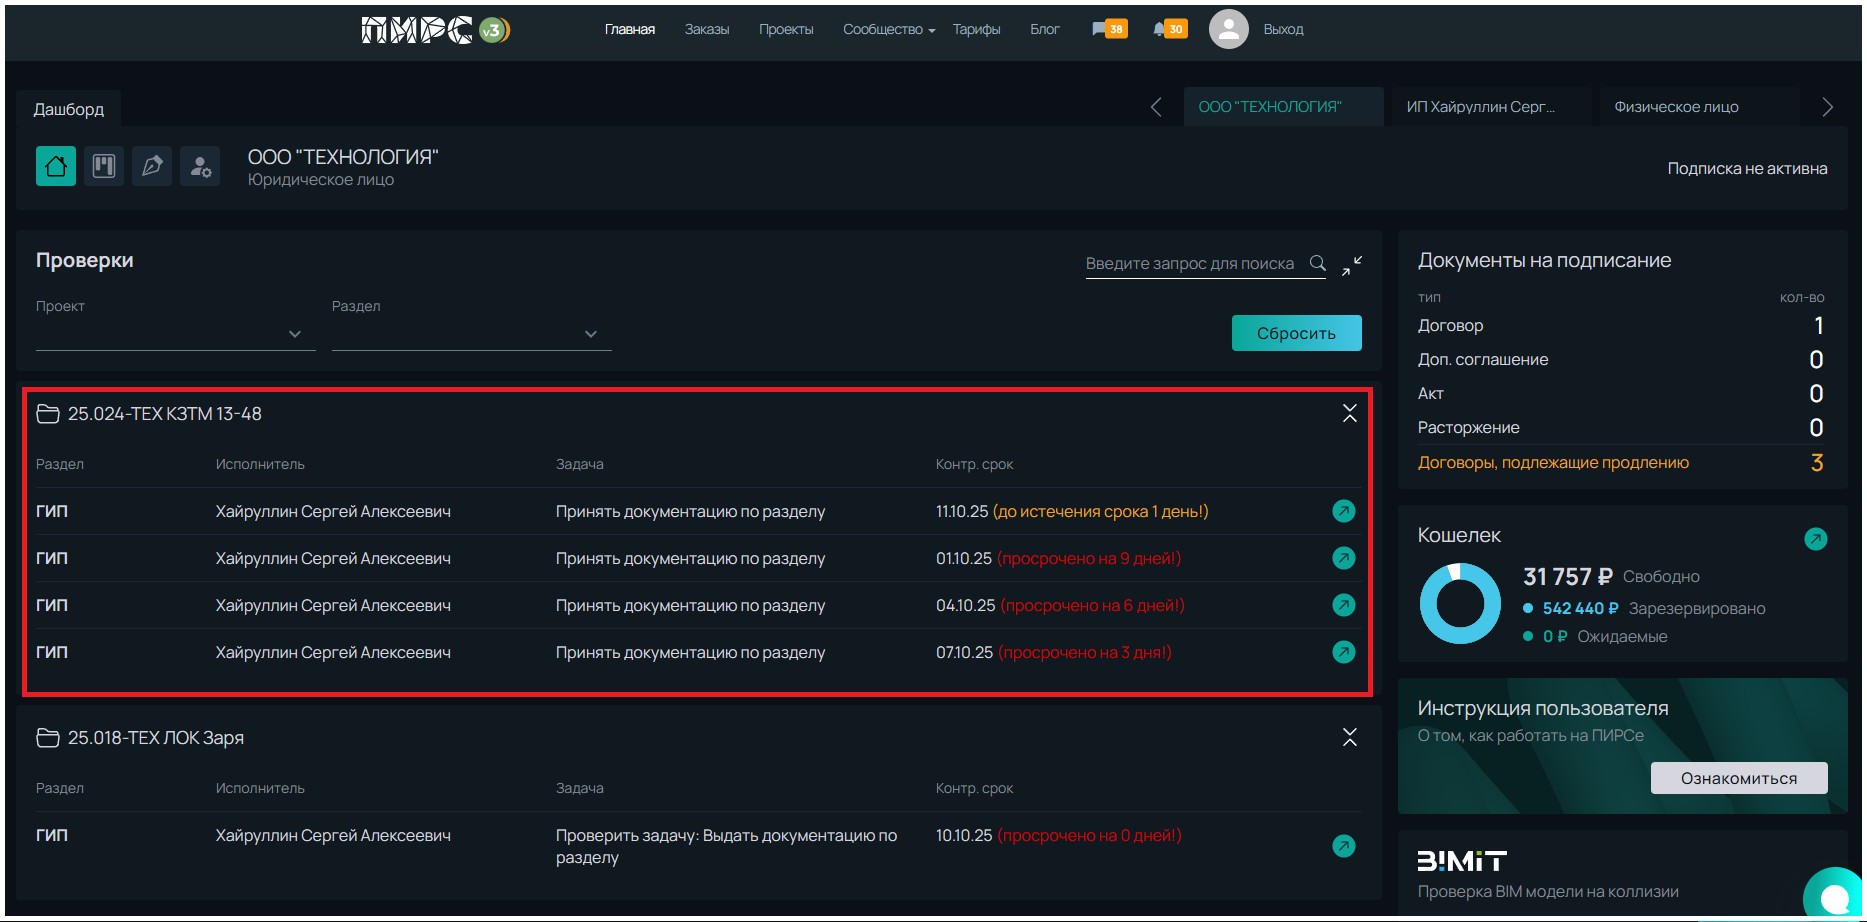The image size is (1867, 922).
Task: Go to Заказы in the top menu
Action: (706, 30)
